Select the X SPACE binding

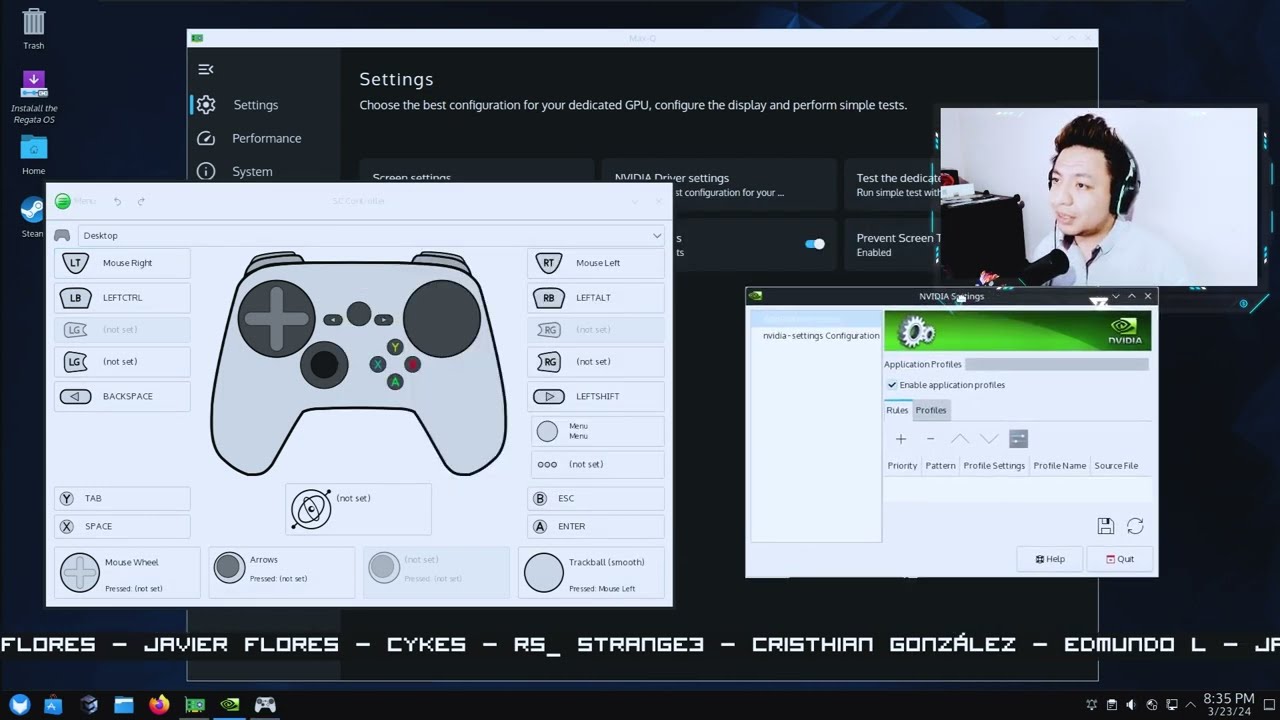[122, 526]
